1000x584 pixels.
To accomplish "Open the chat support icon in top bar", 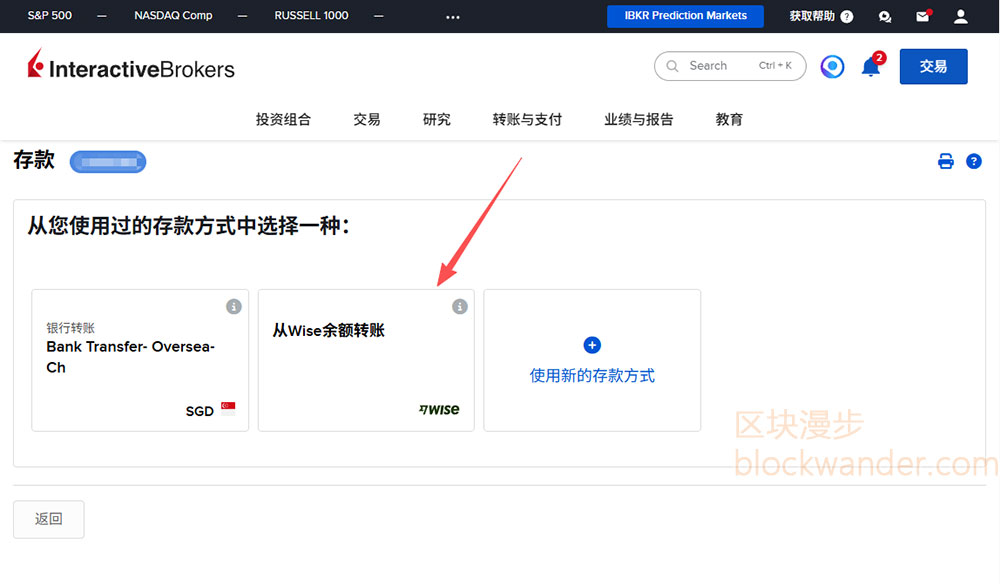I will pos(885,17).
